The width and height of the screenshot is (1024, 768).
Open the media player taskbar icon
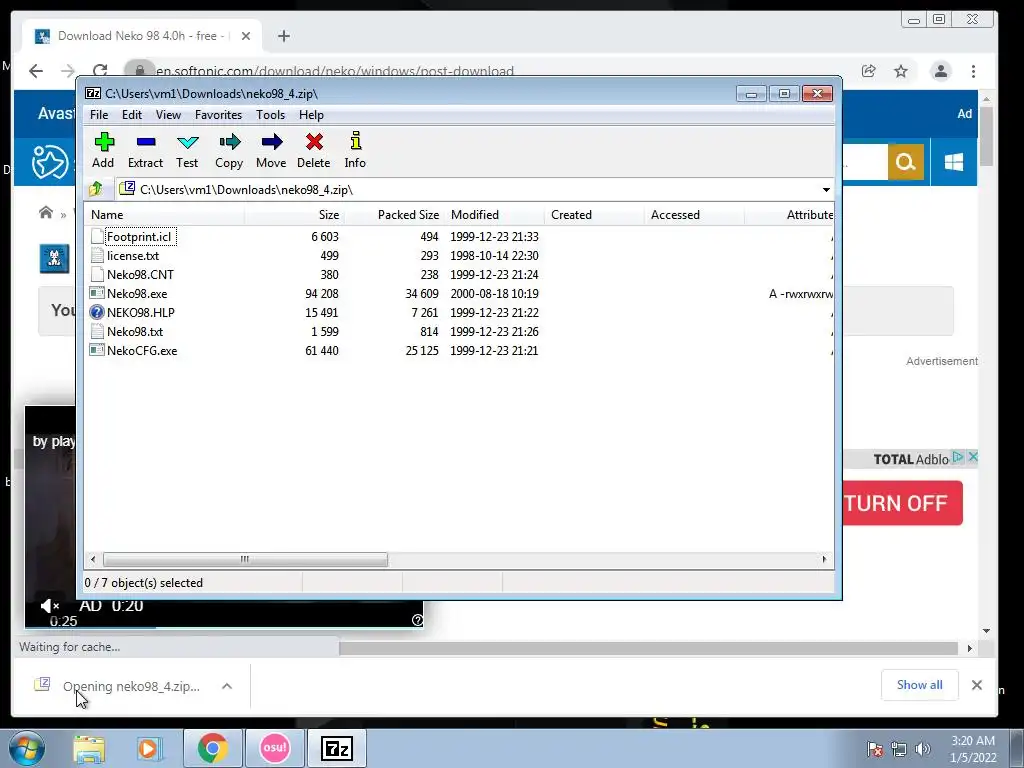coord(148,748)
